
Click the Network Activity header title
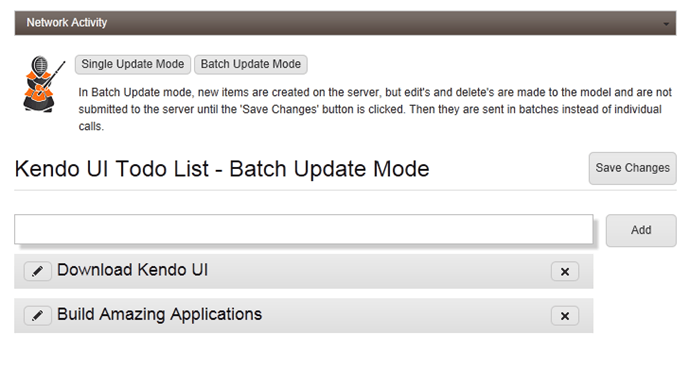click(66, 22)
